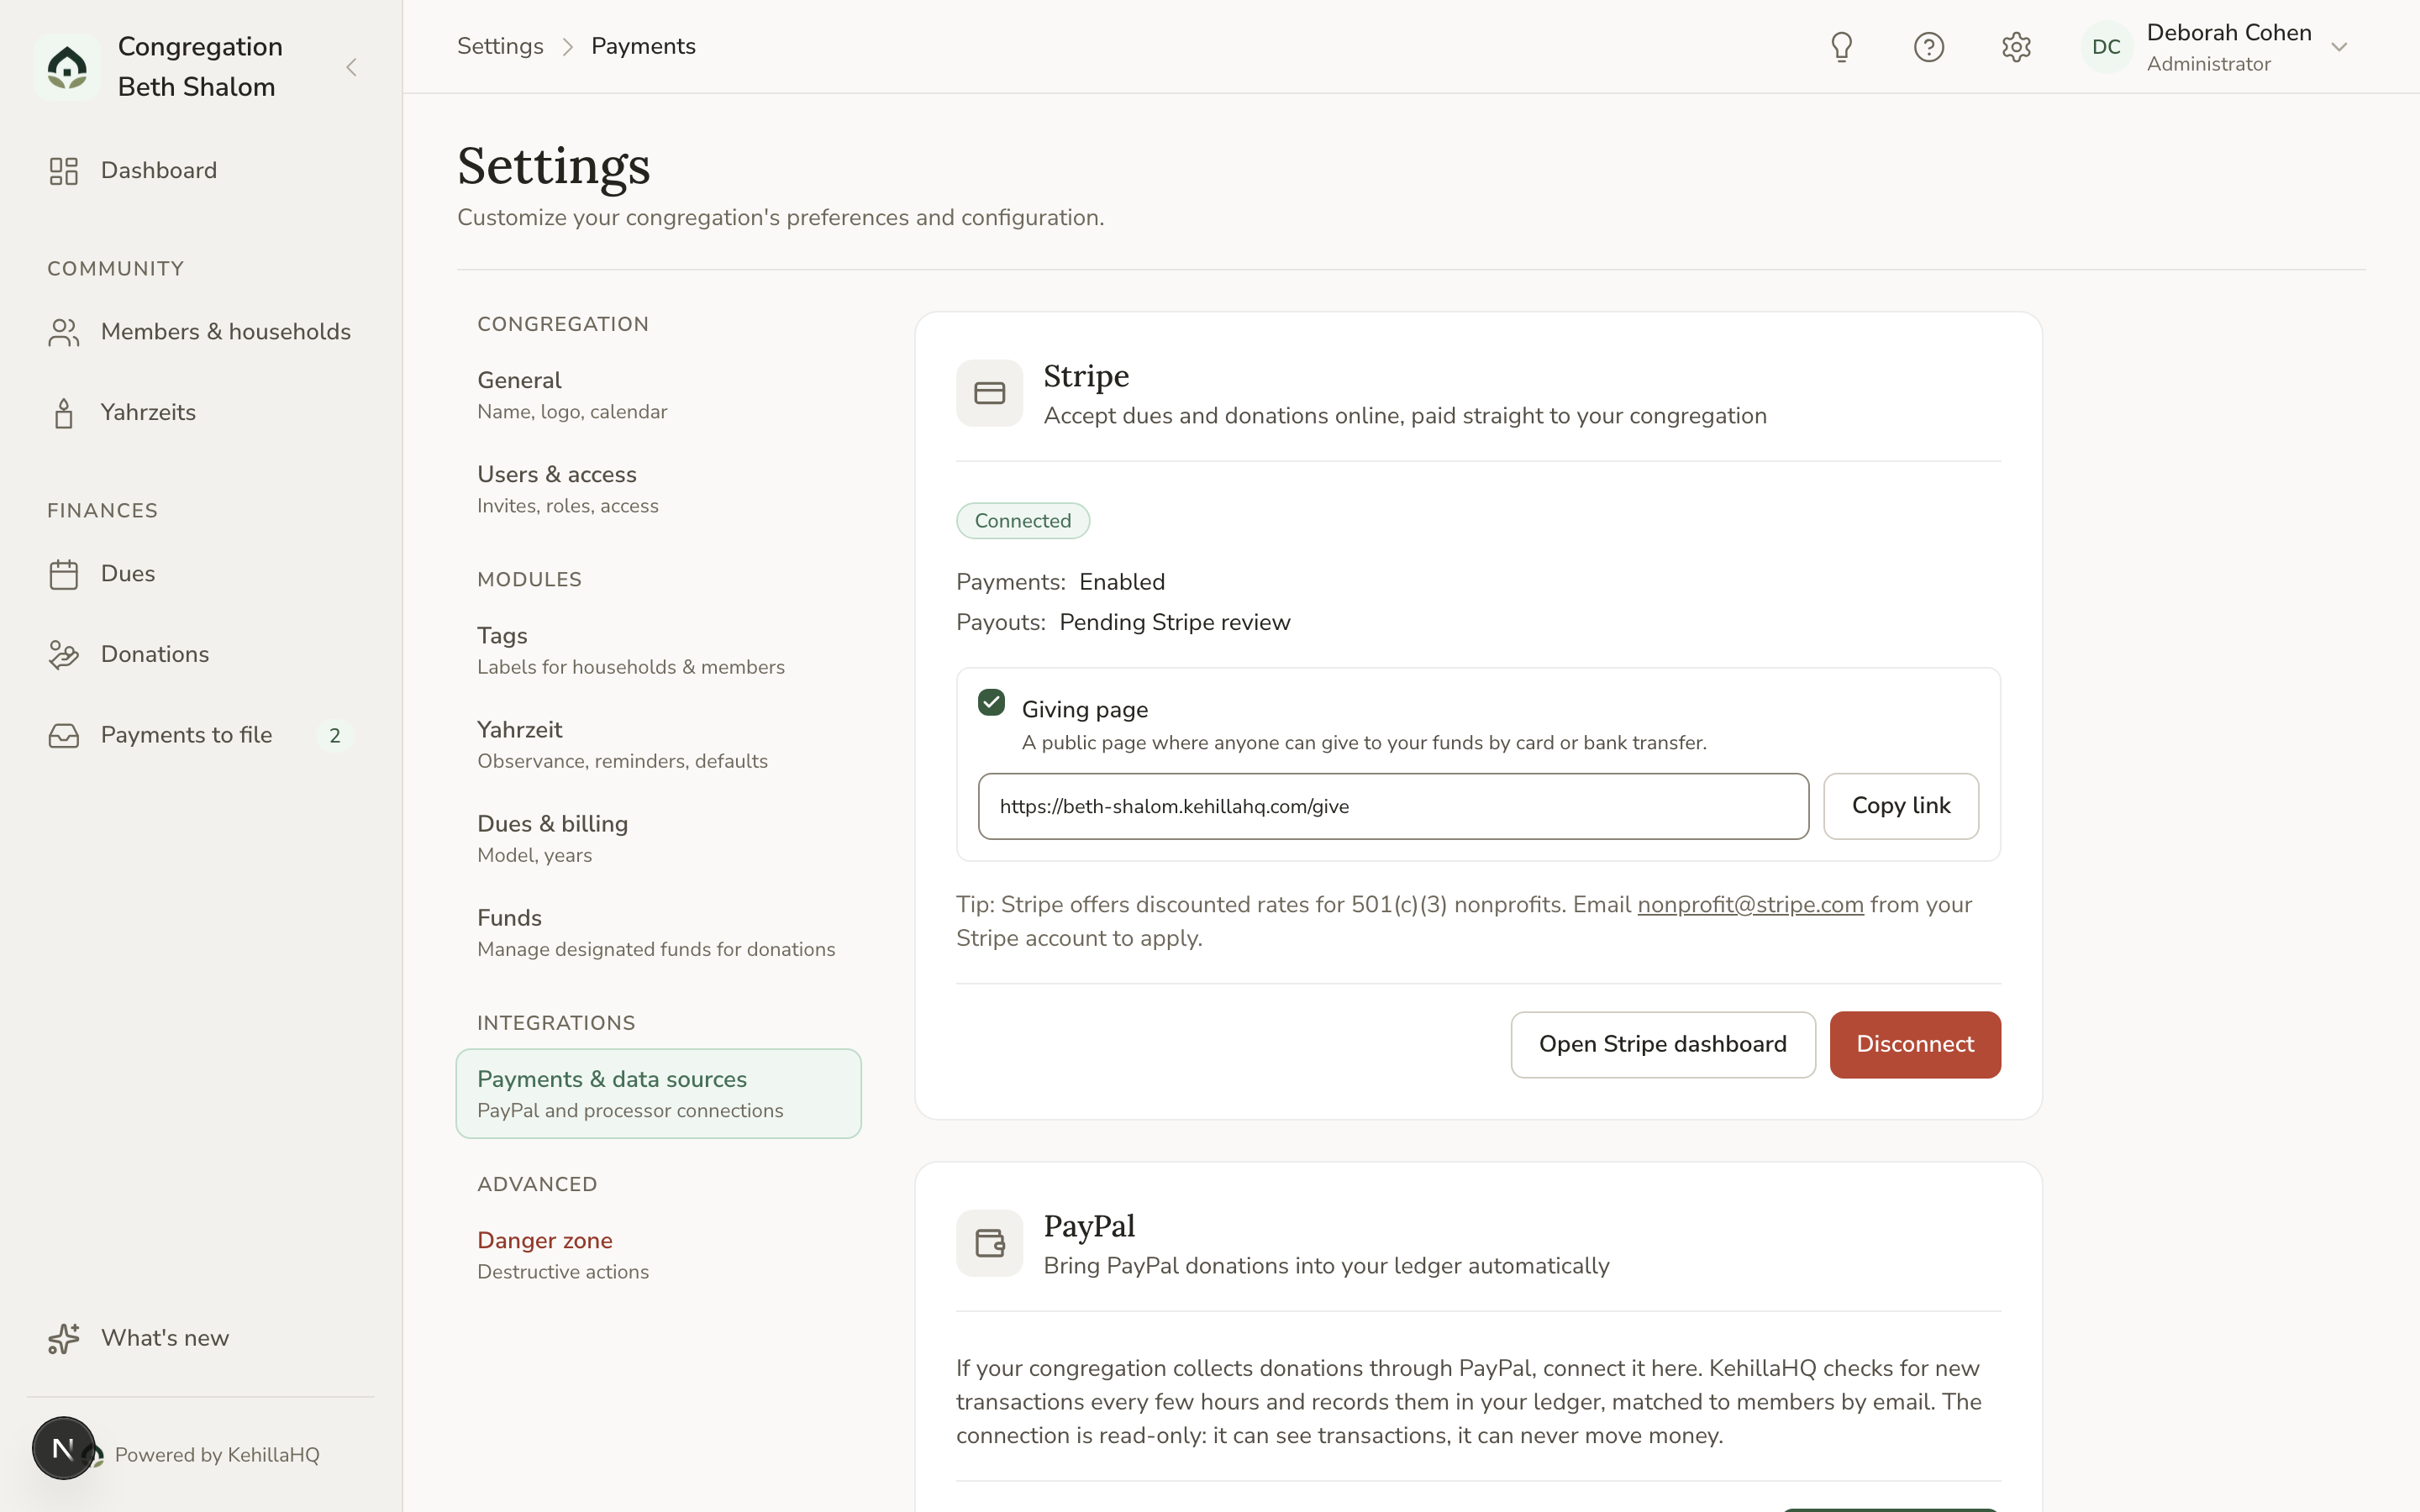Screen dimensions: 2420x1512
Task: Click the Payments to file badge 2
Action: point(335,736)
